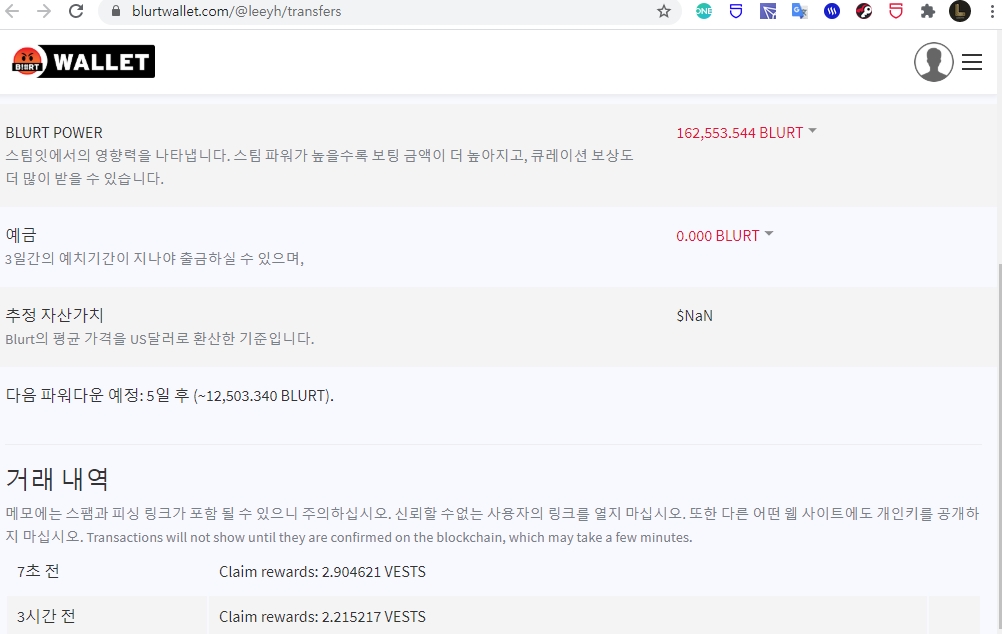This screenshot has height=634, width=1002.
Task: Open the user avatar profile menu
Action: click(933, 62)
